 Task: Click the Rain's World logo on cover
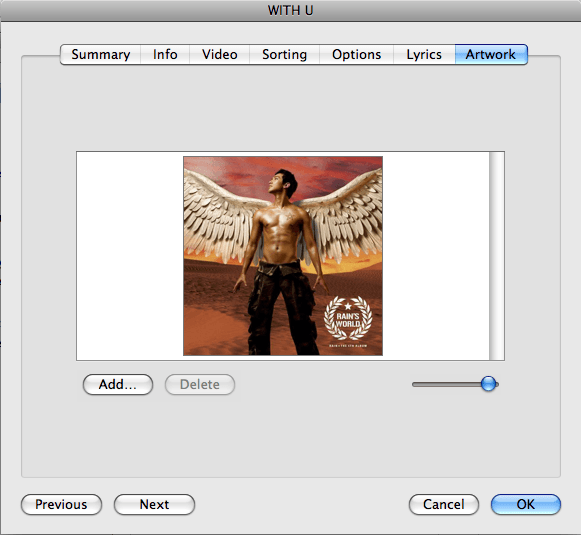point(348,318)
